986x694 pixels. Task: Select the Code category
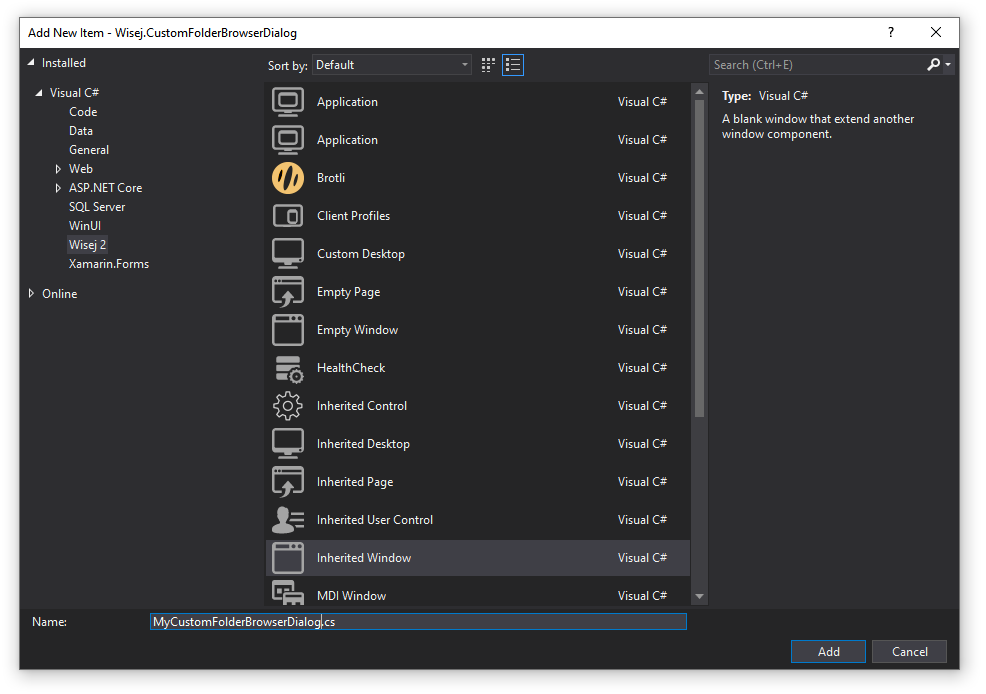[x=83, y=111]
